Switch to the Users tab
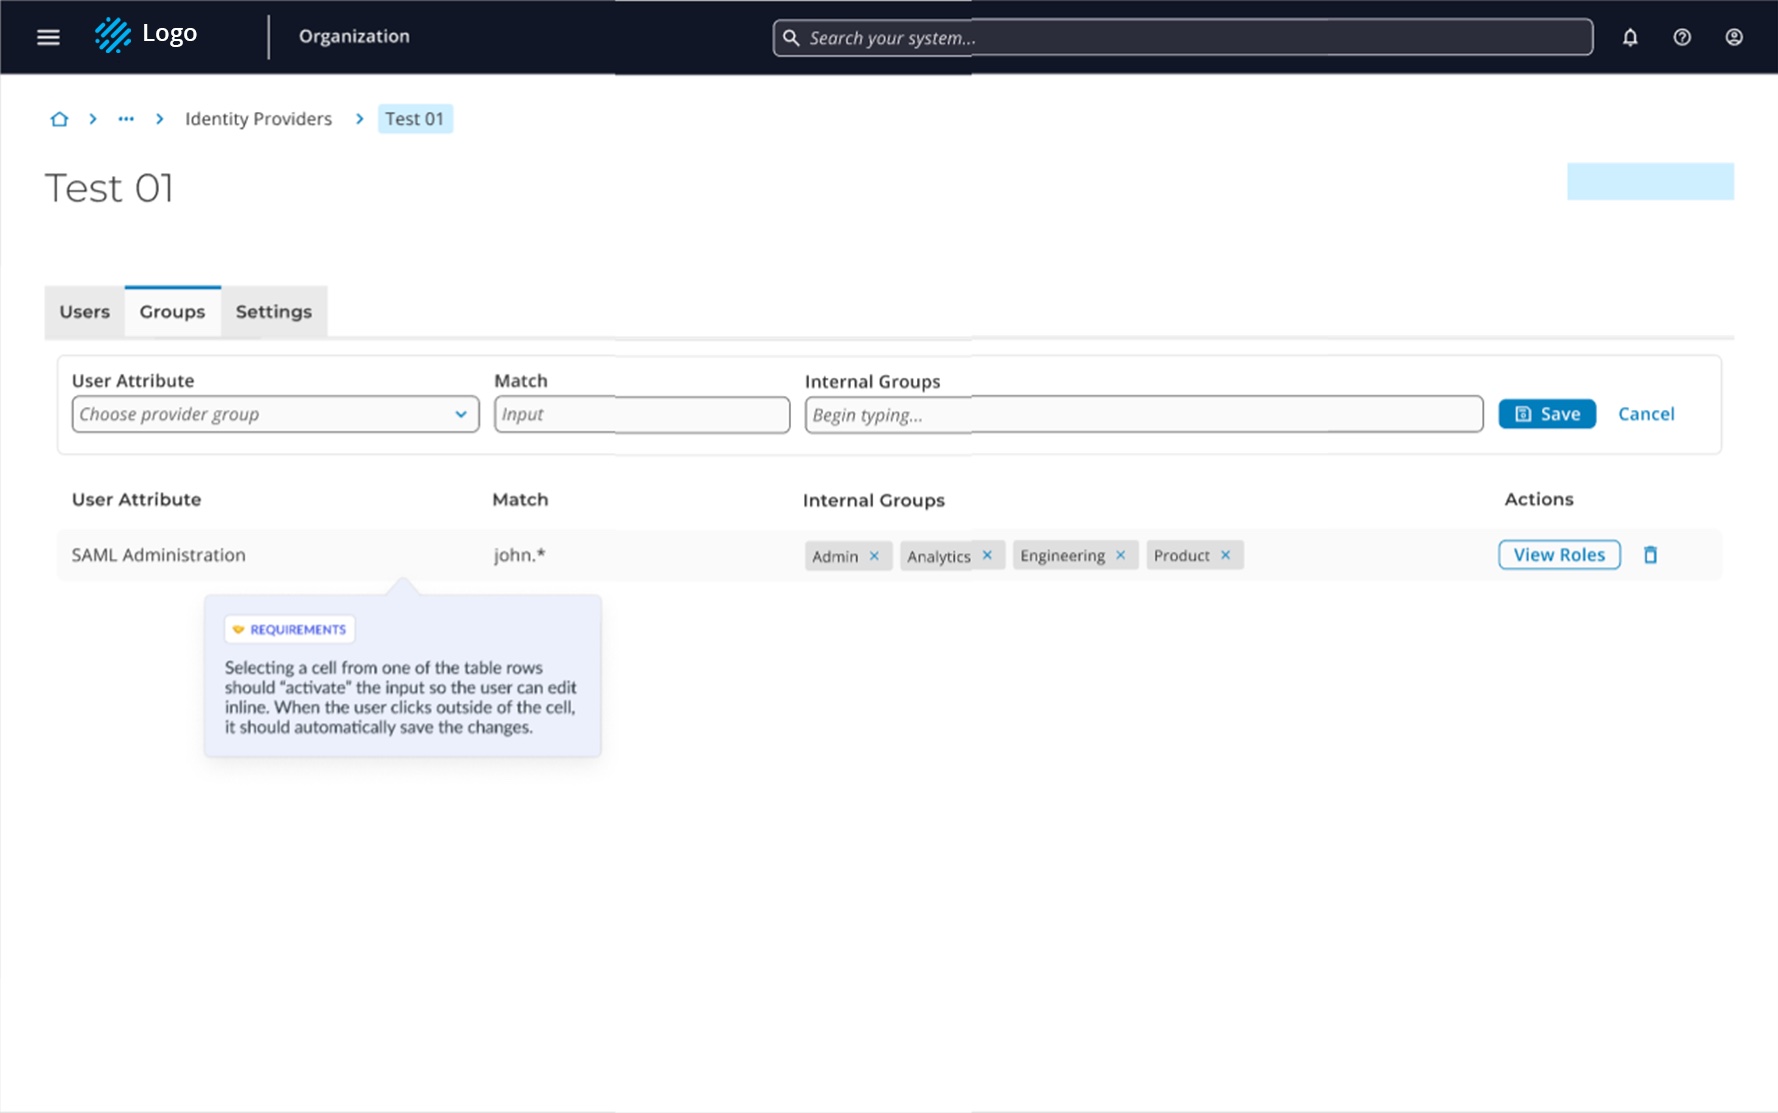The image size is (1778, 1113). 85,311
